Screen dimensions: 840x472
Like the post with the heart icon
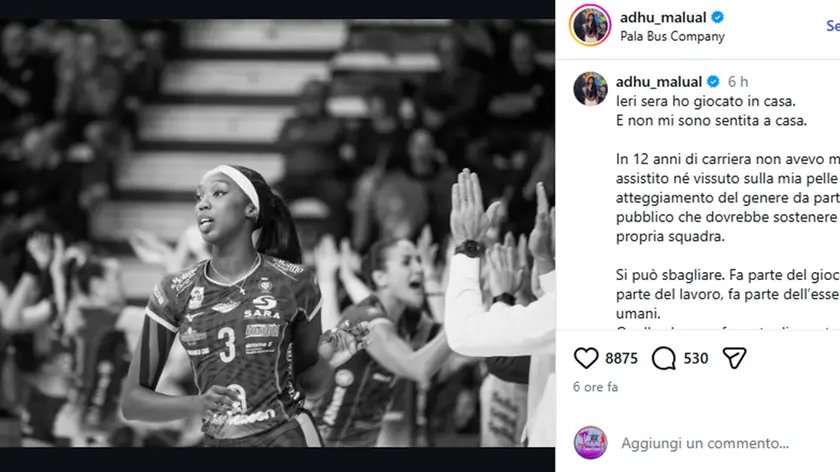coord(586,358)
